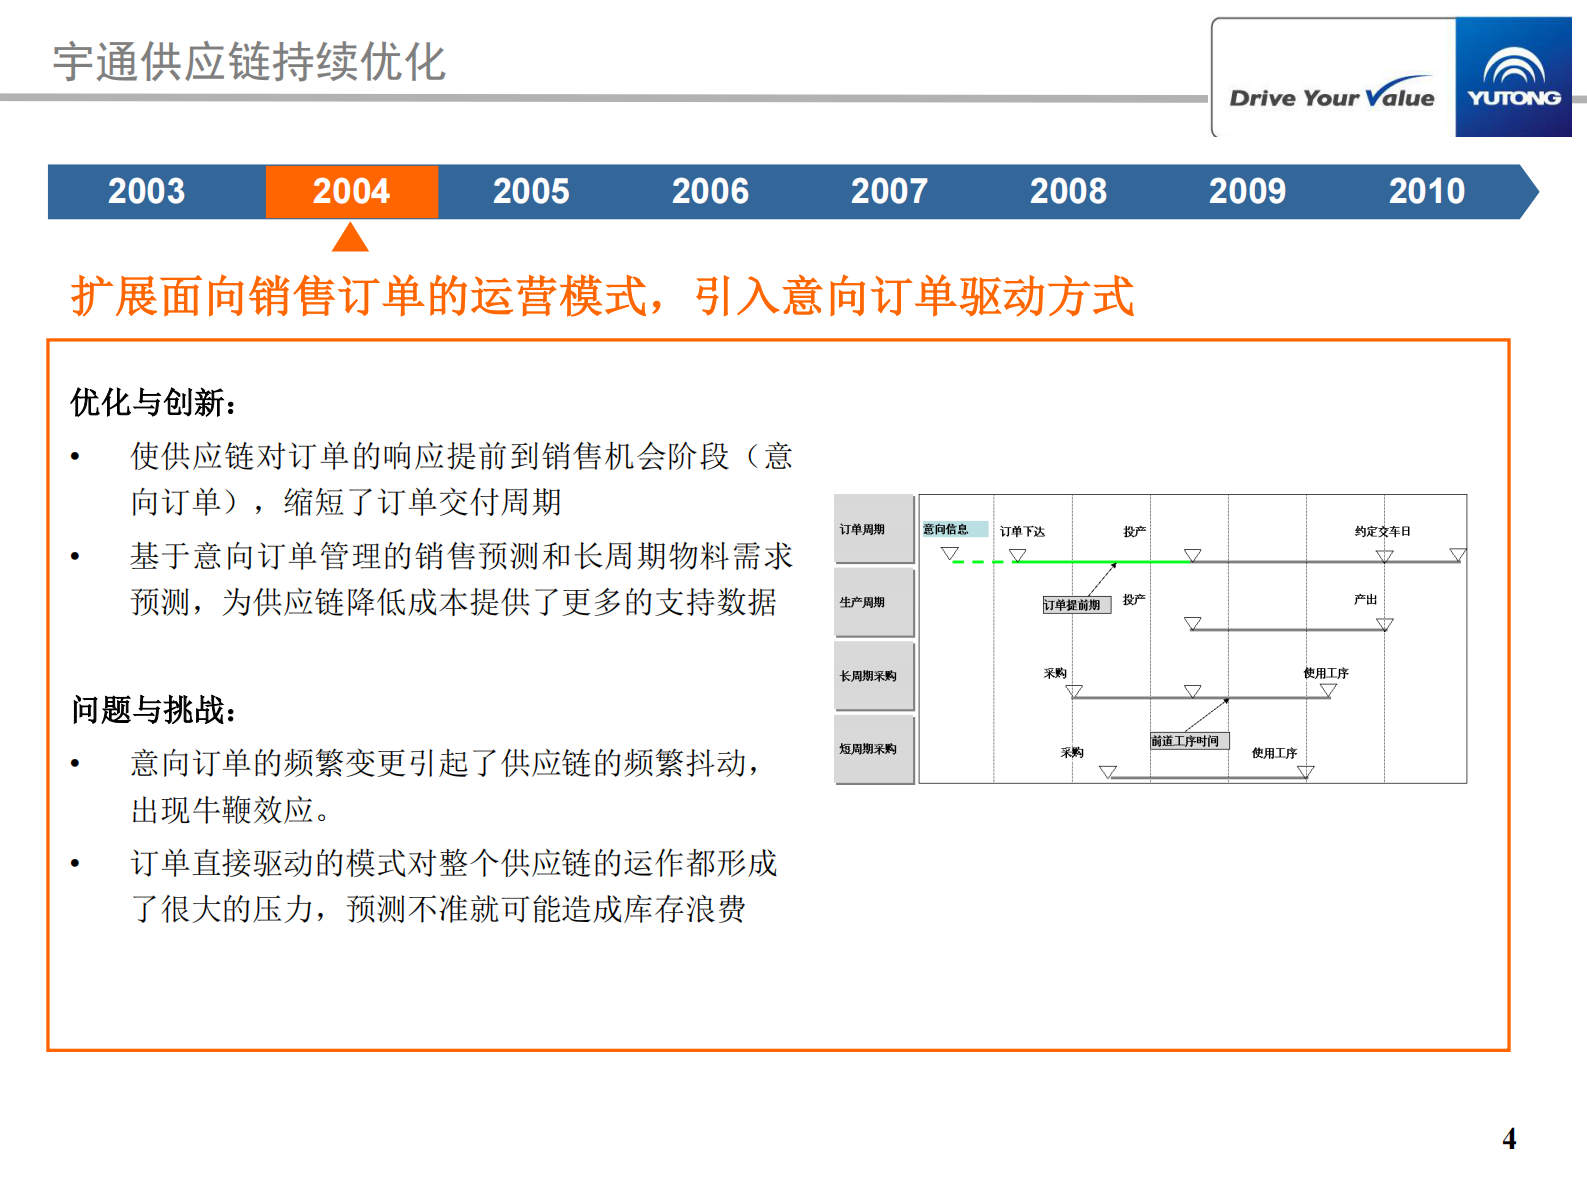
Task: Click the triangle marker beneath 意向信息
Action: (x=950, y=553)
